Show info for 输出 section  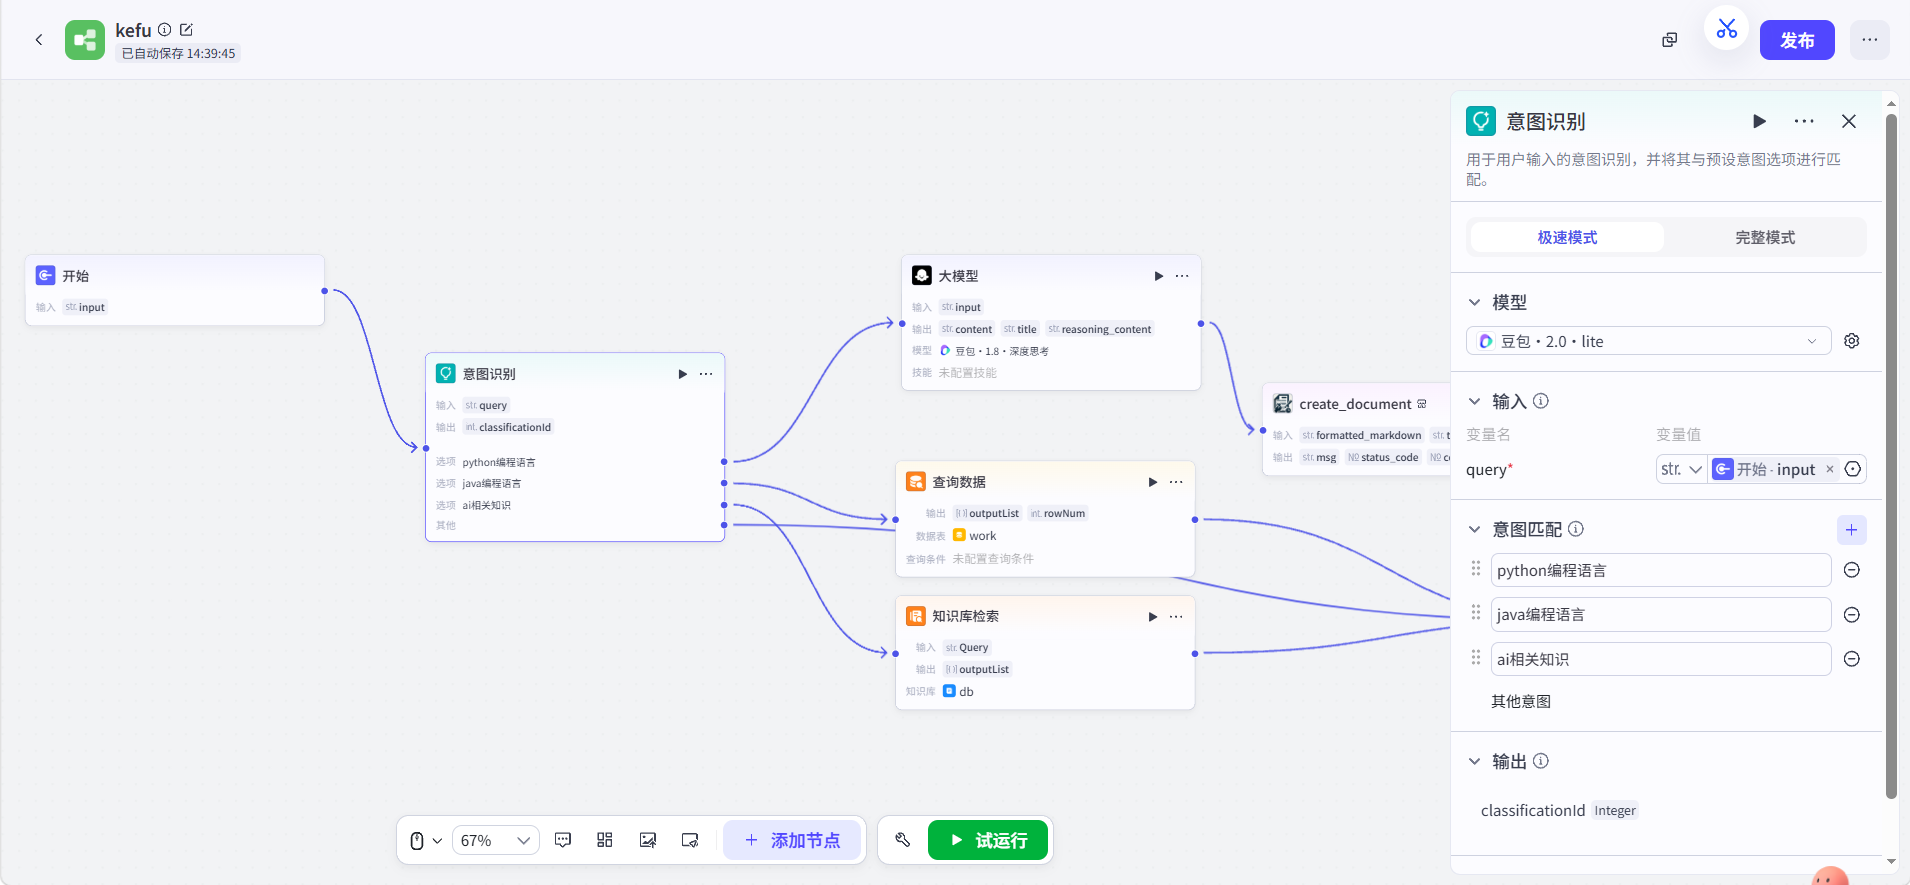pos(1541,761)
